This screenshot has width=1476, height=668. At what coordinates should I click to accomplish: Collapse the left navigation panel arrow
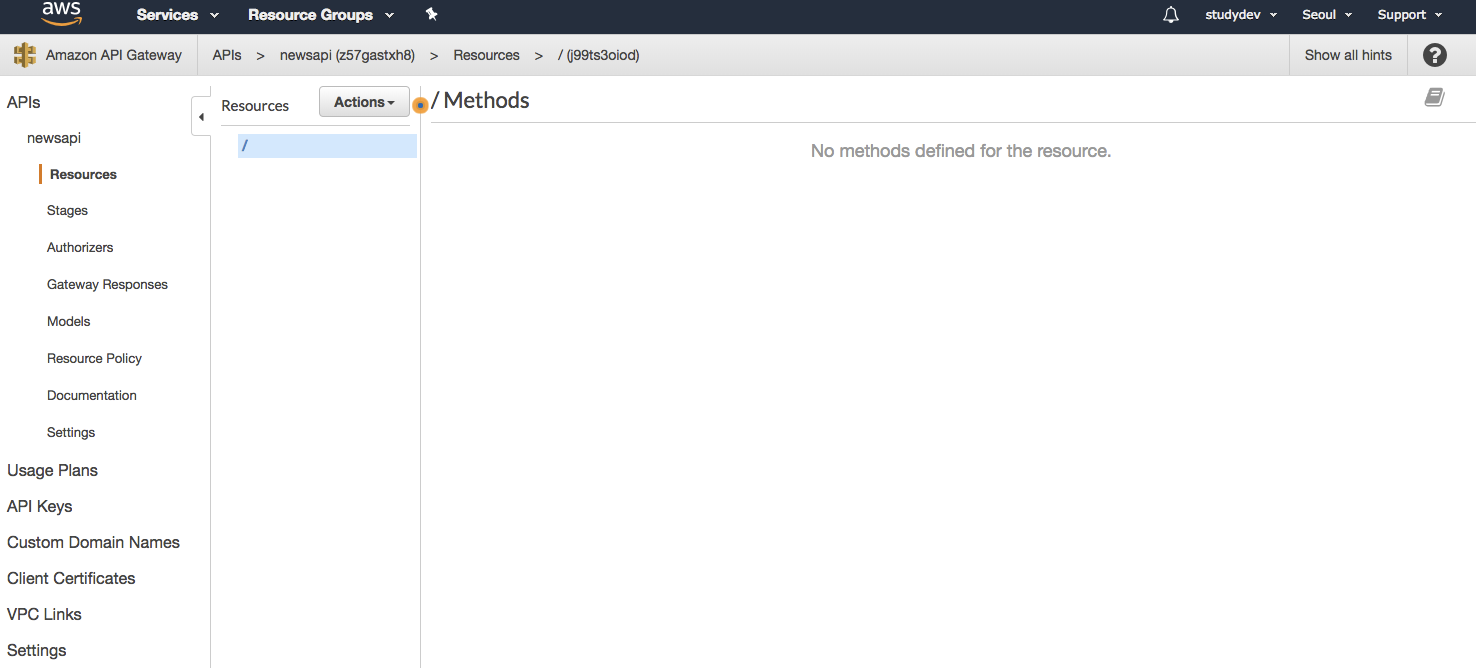point(201,117)
